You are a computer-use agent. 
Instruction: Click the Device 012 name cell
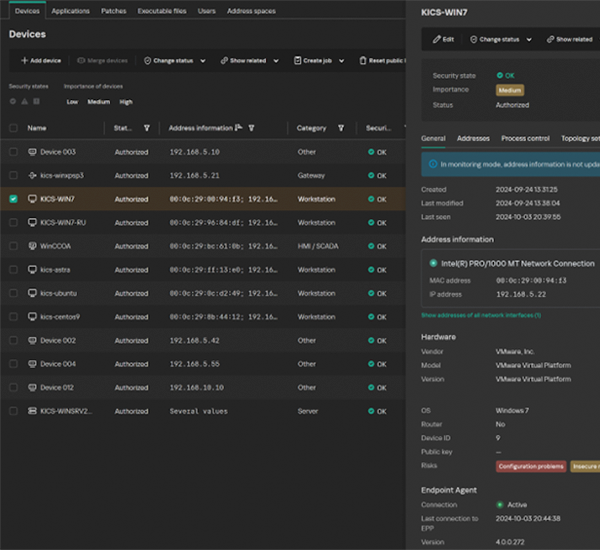pyautogui.click(x=57, y=387)
